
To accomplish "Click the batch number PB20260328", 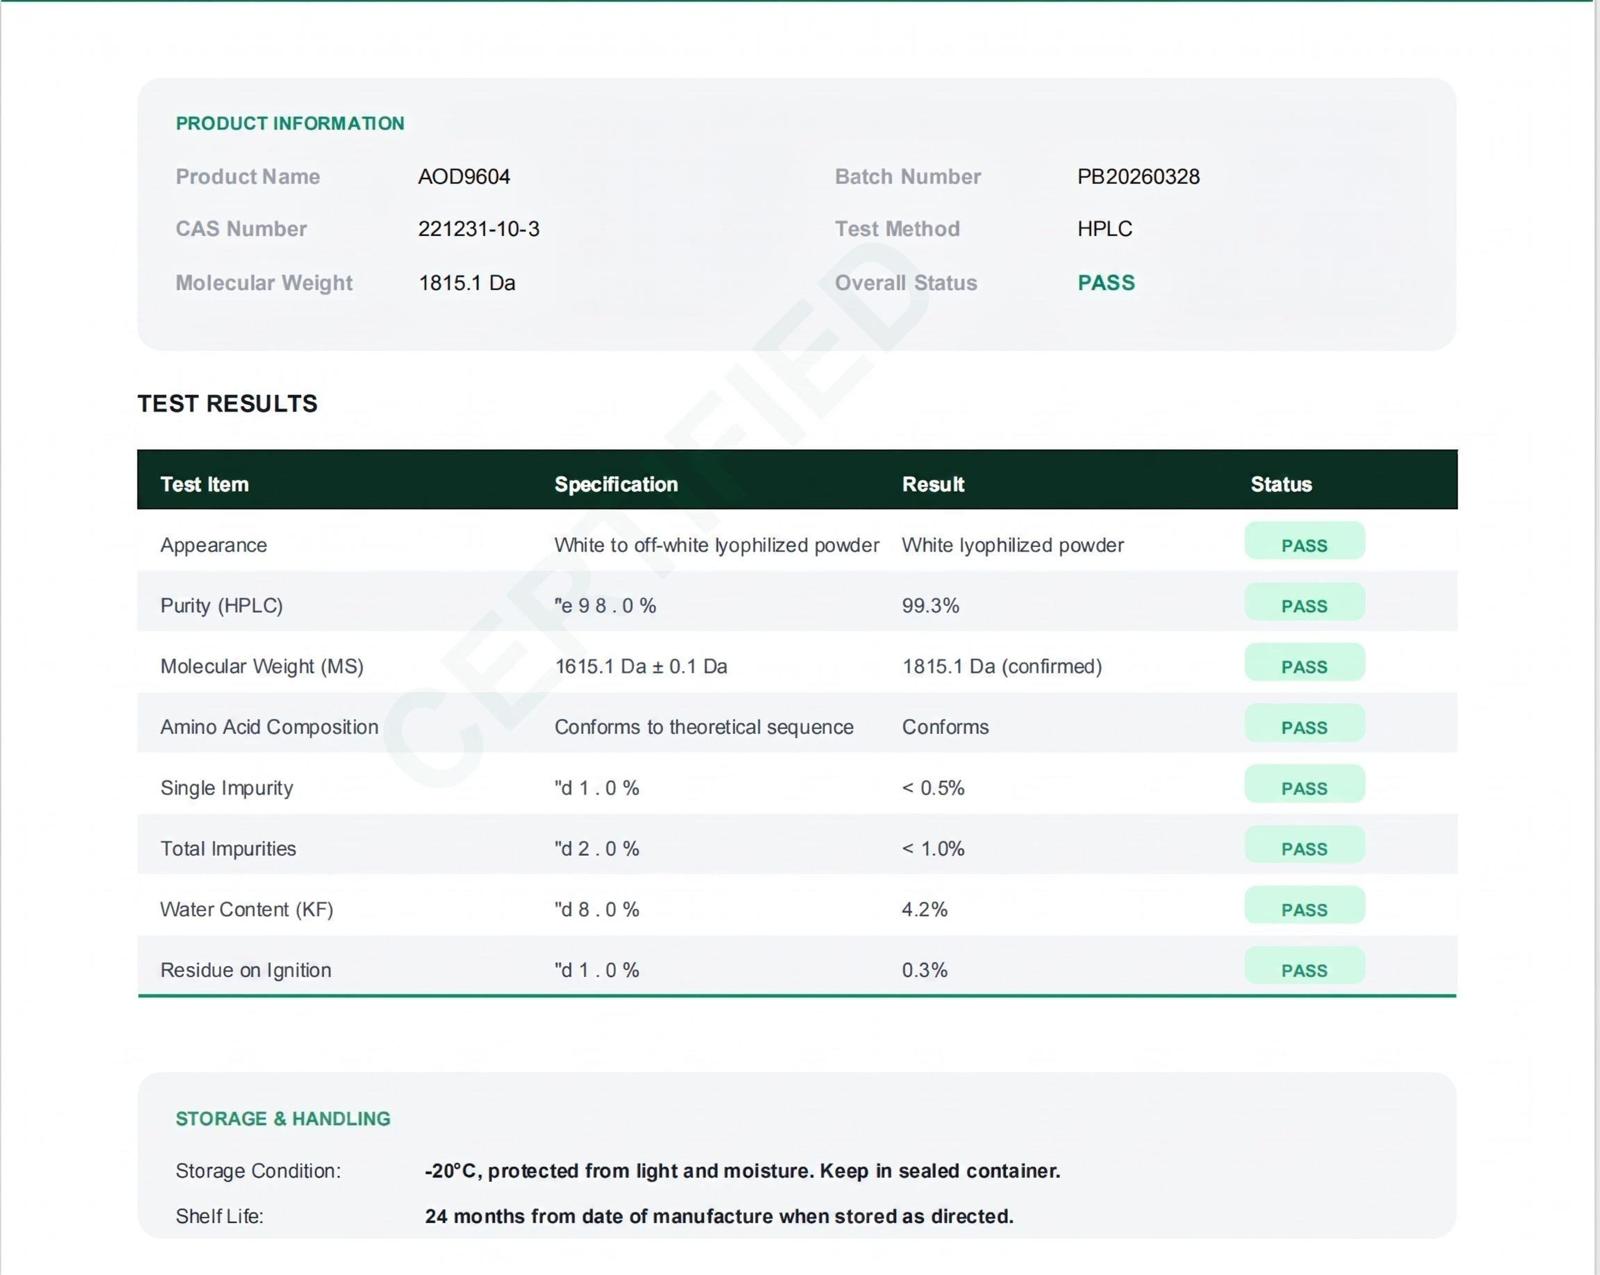I will [x=1138, y=176].
